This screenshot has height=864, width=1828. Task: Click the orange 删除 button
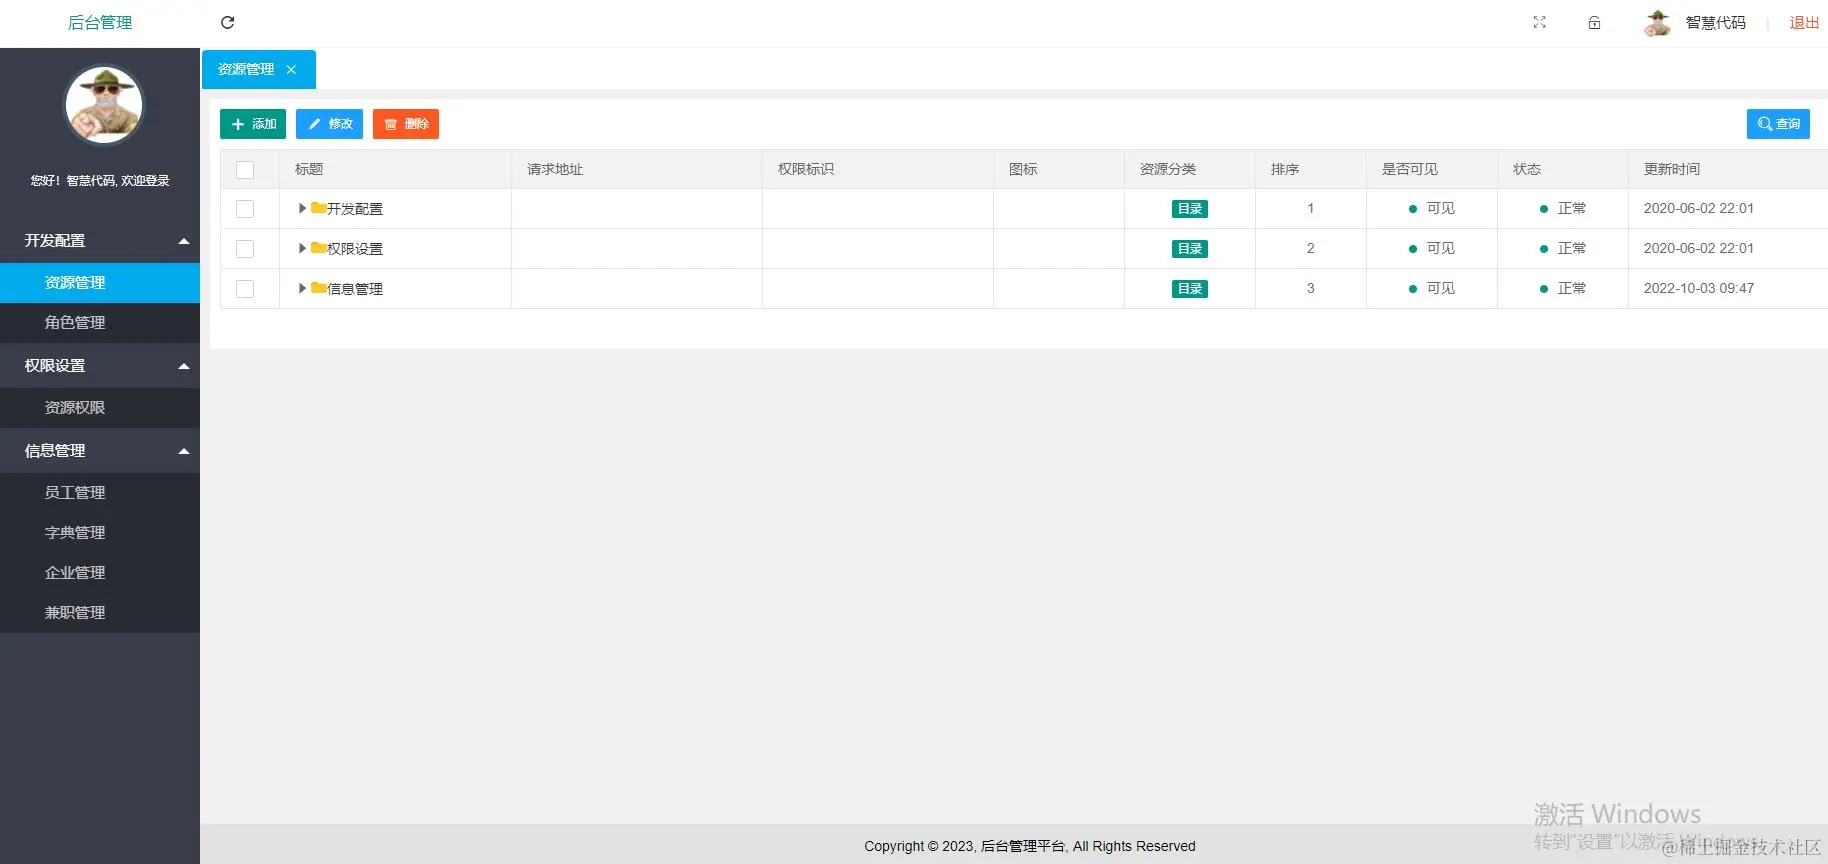click(406, 124)
